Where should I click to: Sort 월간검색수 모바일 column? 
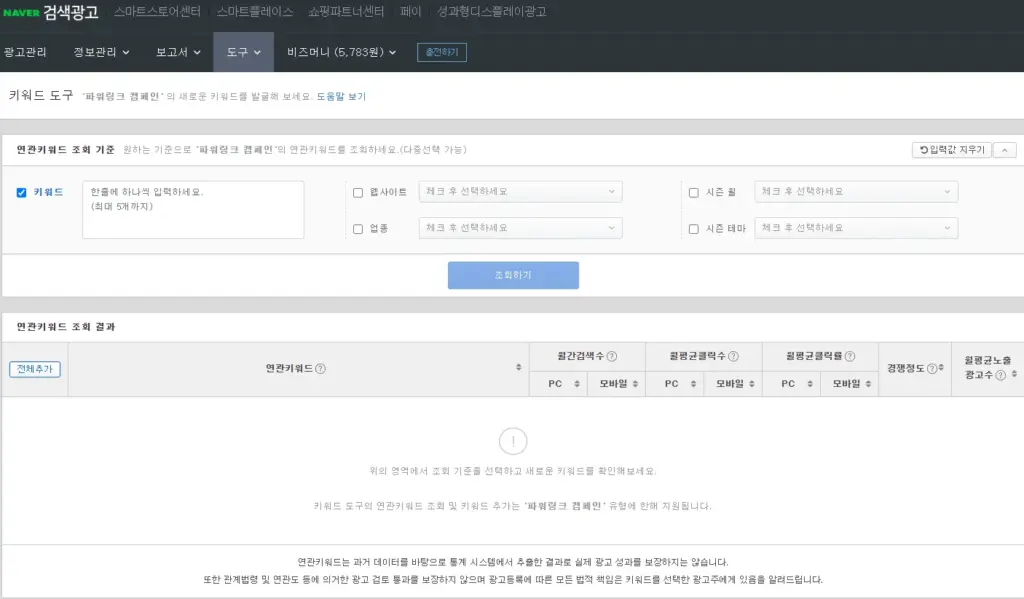635,383
